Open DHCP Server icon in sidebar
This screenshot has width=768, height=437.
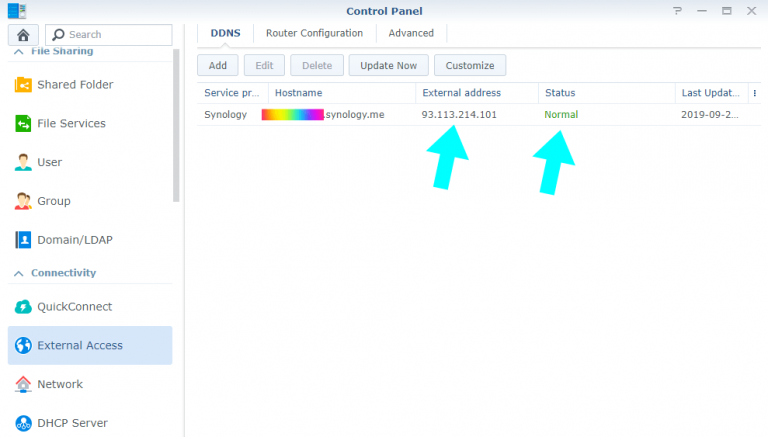23,423
